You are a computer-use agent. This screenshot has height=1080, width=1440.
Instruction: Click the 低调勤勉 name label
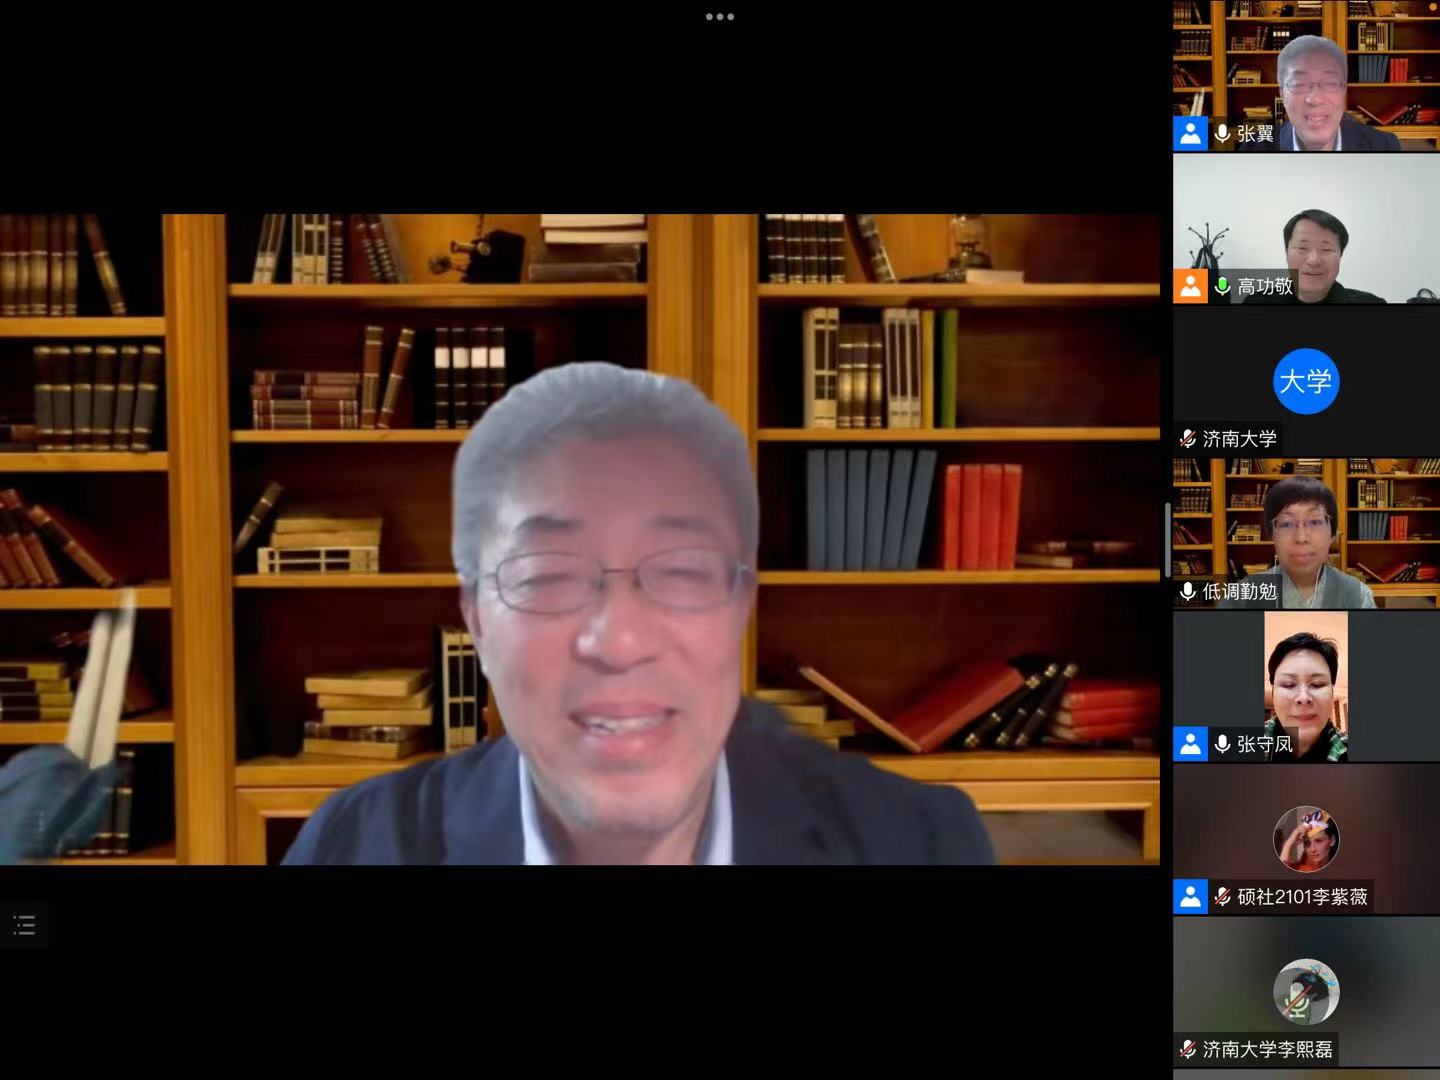click(x=1240, y=591)
